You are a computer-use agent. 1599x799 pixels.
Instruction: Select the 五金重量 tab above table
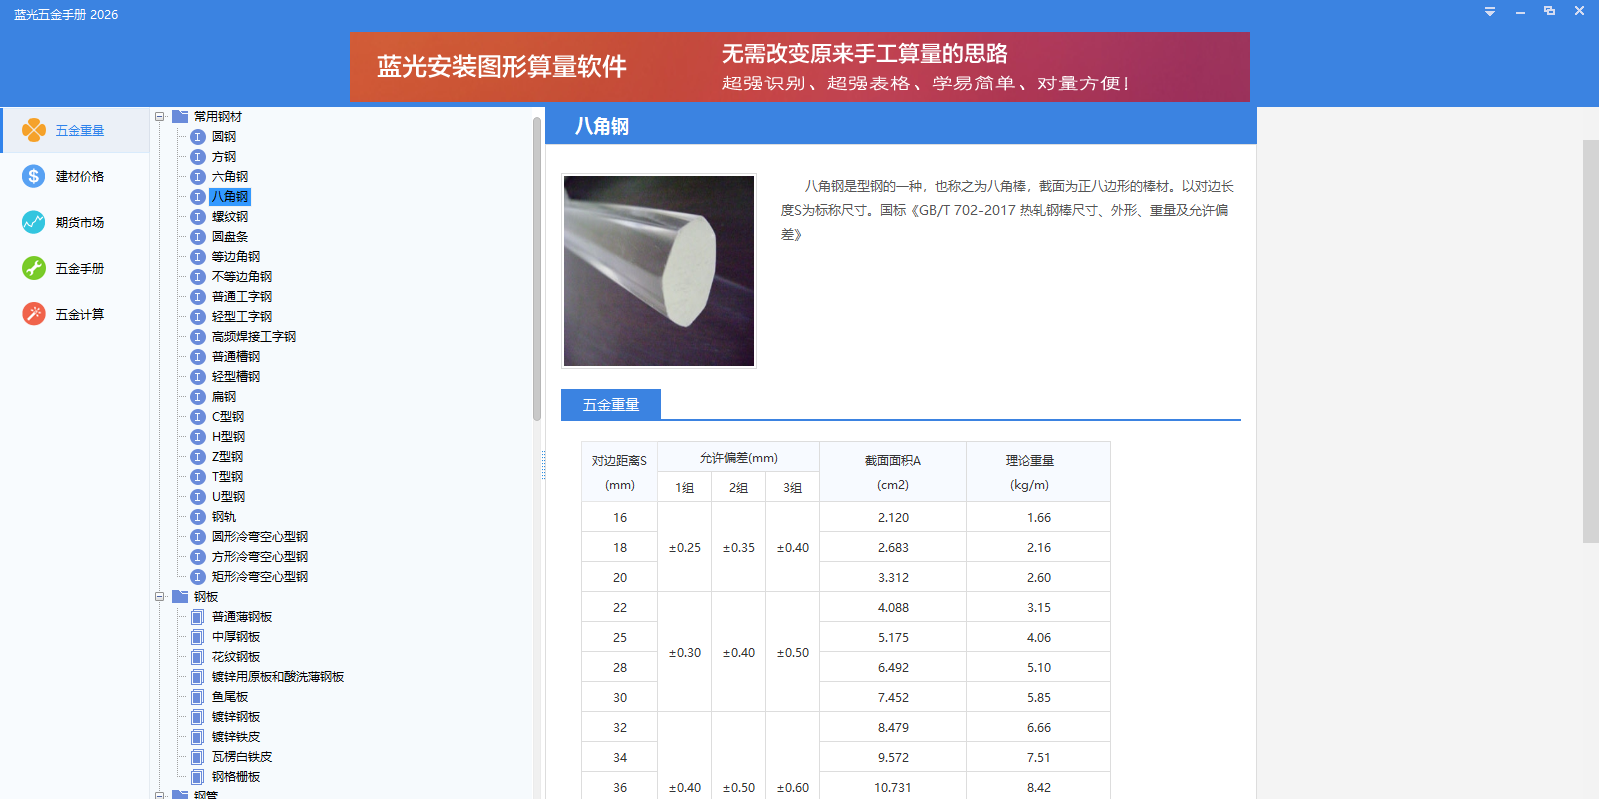pyautogui.click(x=611, y=405)
